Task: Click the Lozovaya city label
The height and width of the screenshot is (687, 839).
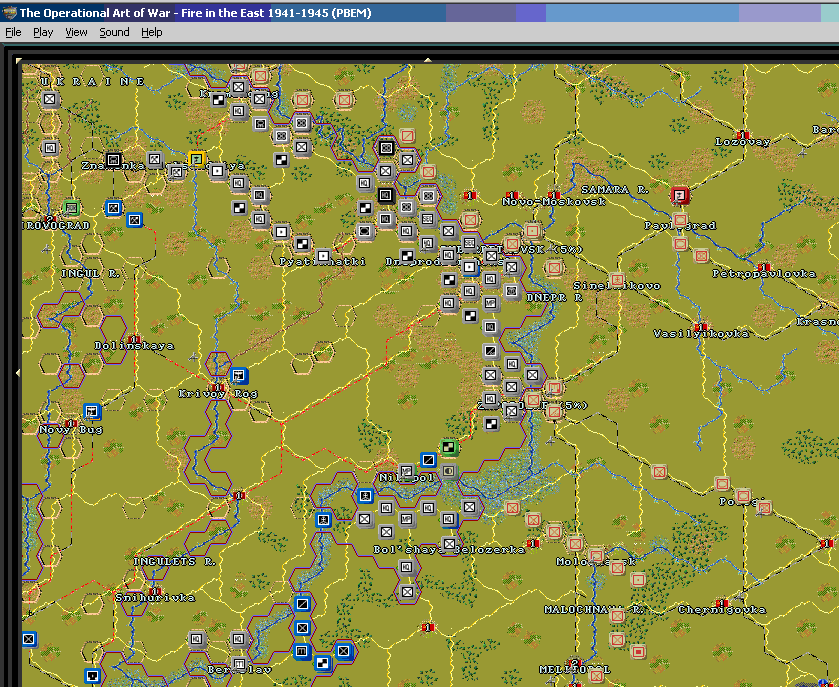Action: click(742, 142)
